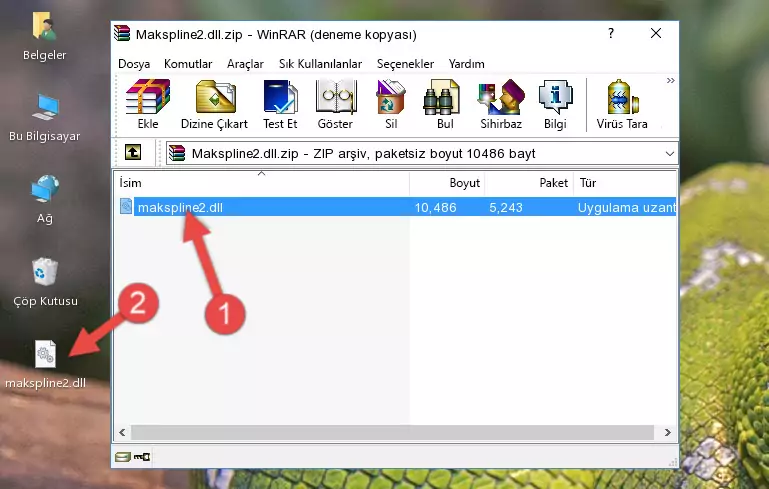
Task: Open the Sık Kullanılanlar menu
Action: [320, 64]
